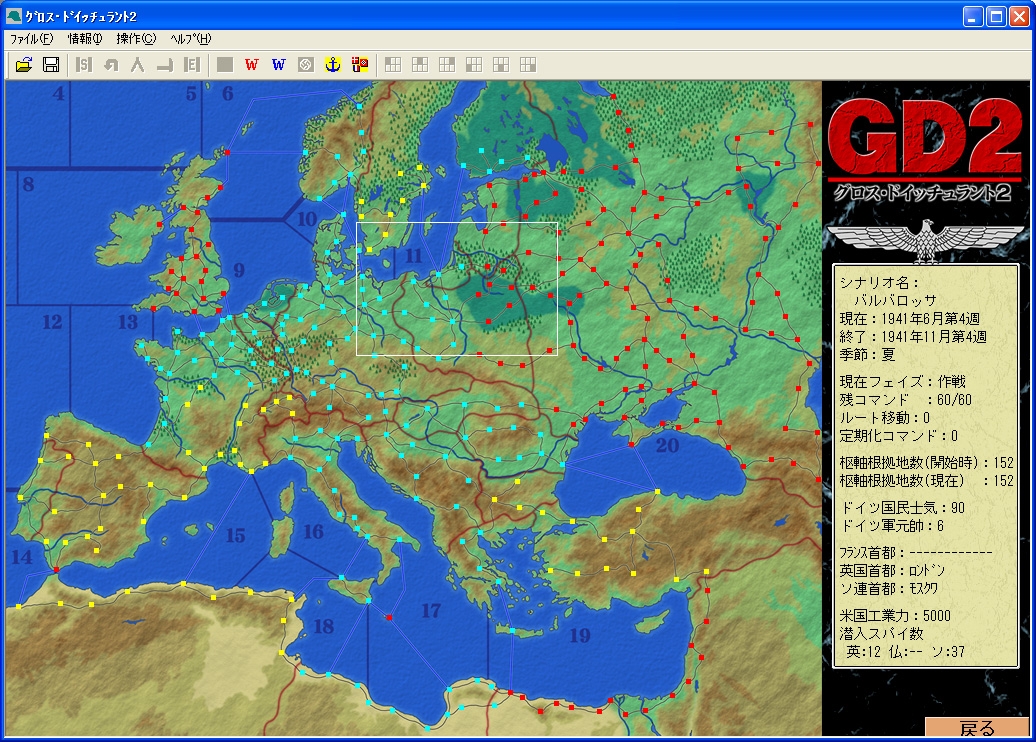Select sea zone 9 in the North Sea
This screenshot has height=742, width=1036.
238,270
